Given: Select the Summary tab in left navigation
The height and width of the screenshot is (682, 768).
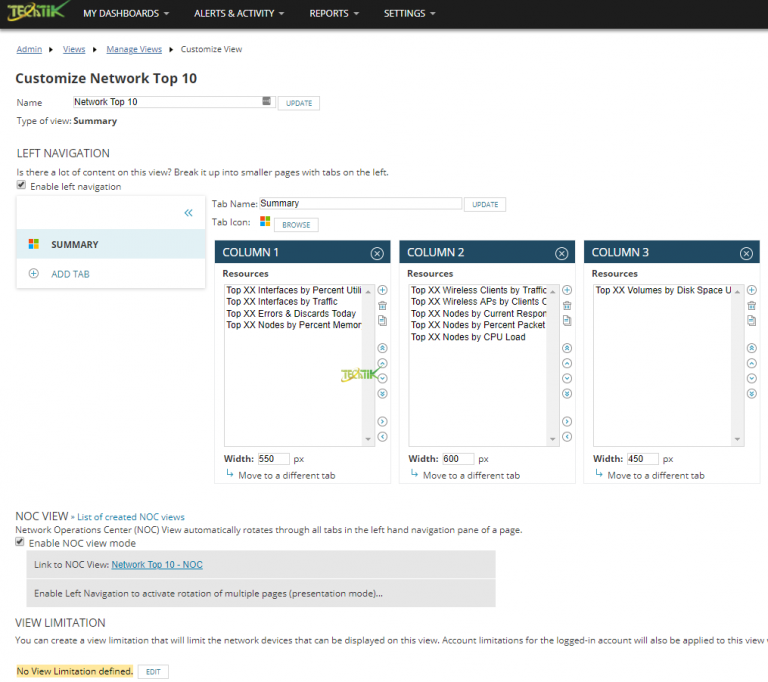Looking at the screenshot, I should click(x=75, y=244).
